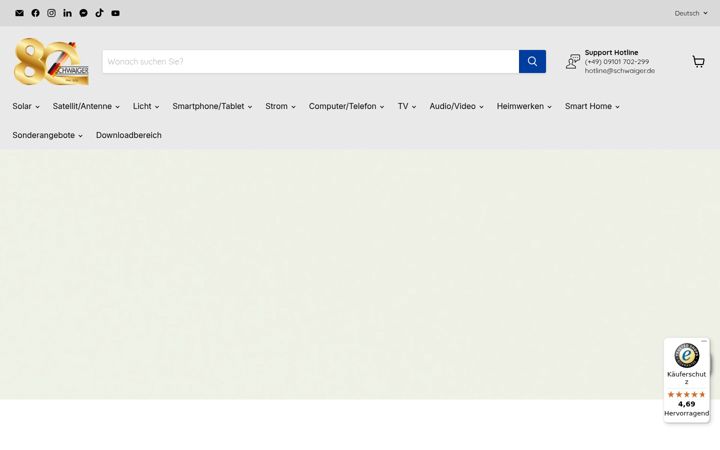The width and height of the screenshot is (720, 450).
Task: Open the Instagram icon link
Action: tap(51, 13)
